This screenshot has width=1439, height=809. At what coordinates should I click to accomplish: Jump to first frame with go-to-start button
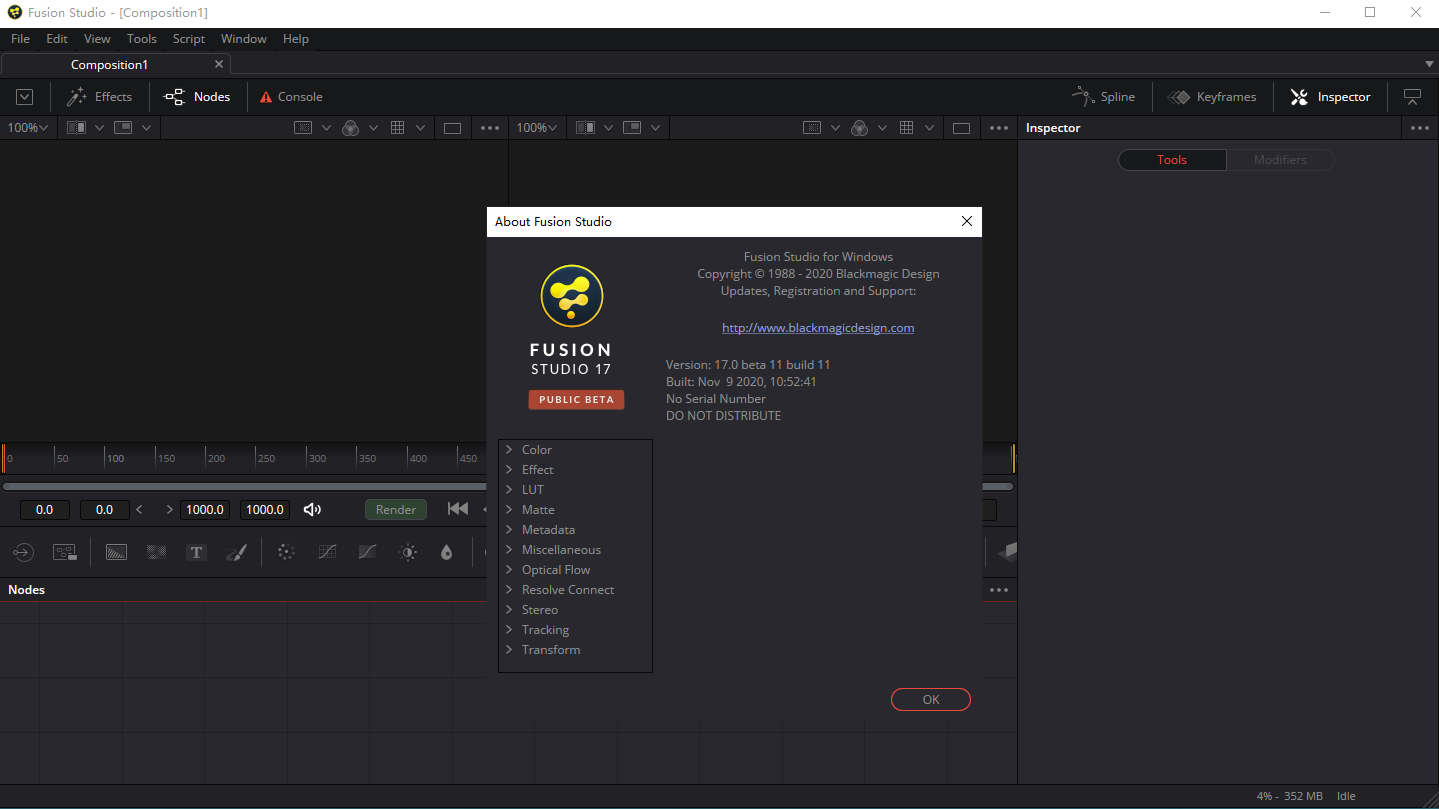tap(458, 509)
